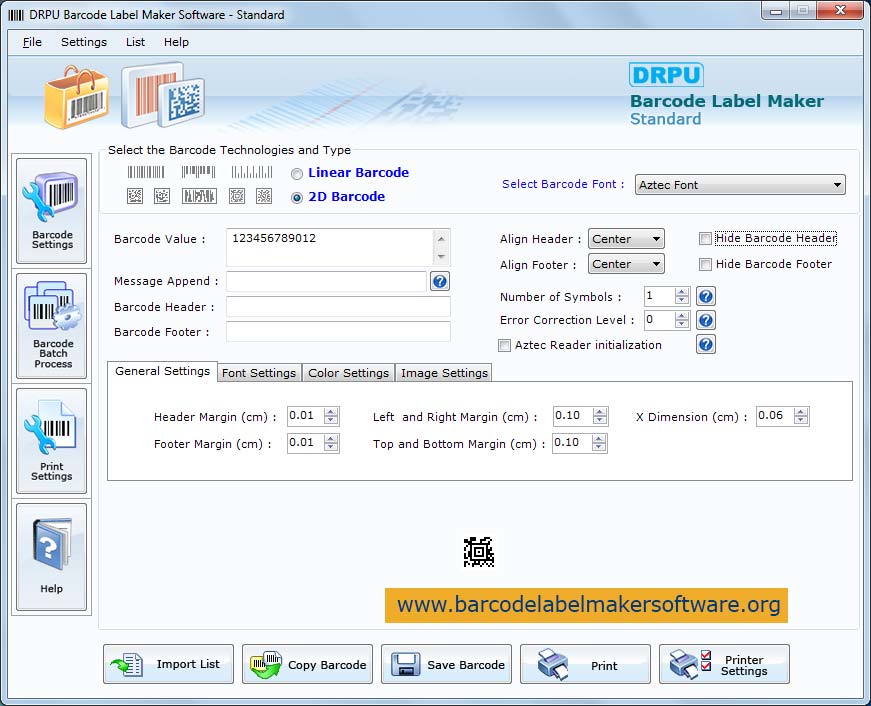The image size is (871, 706).
Task: Click the Message Append input field
Action: click(327, 282)
